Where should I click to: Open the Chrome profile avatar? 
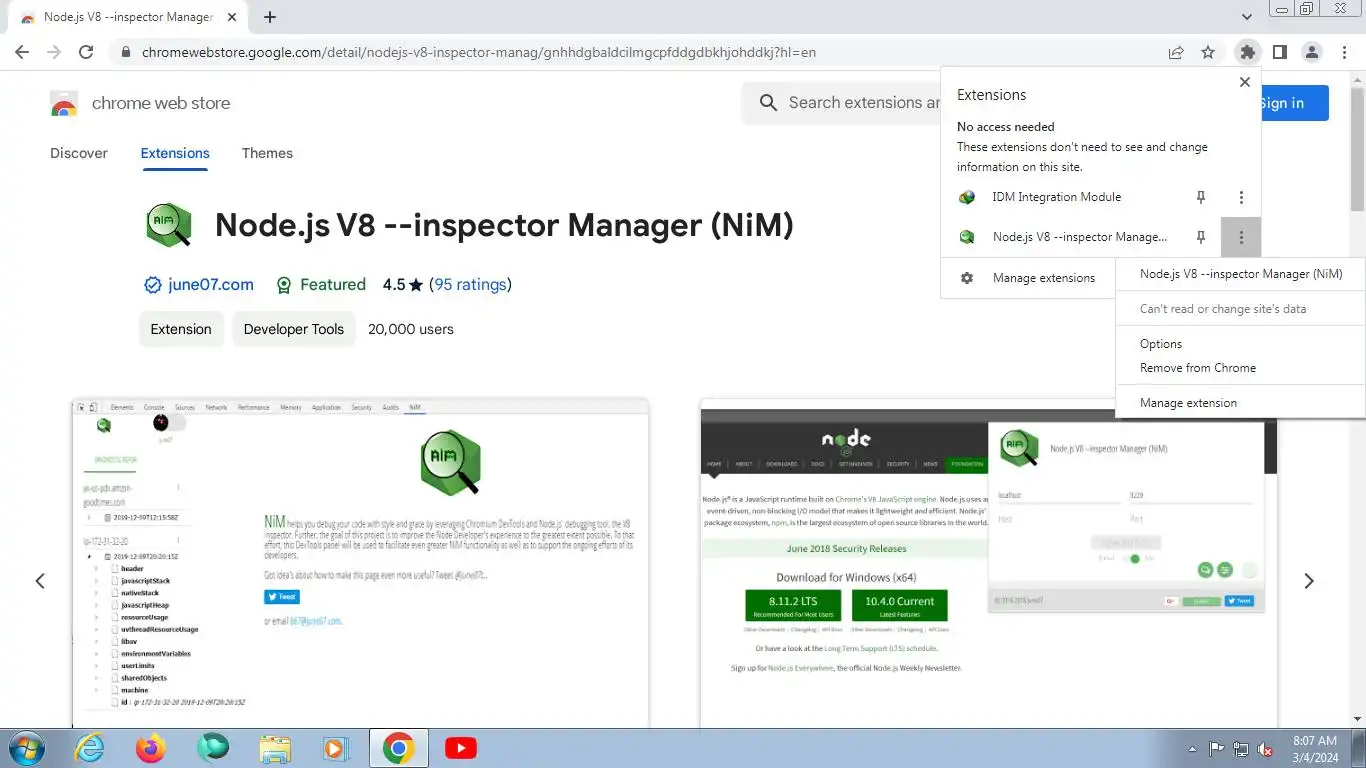1312,52
